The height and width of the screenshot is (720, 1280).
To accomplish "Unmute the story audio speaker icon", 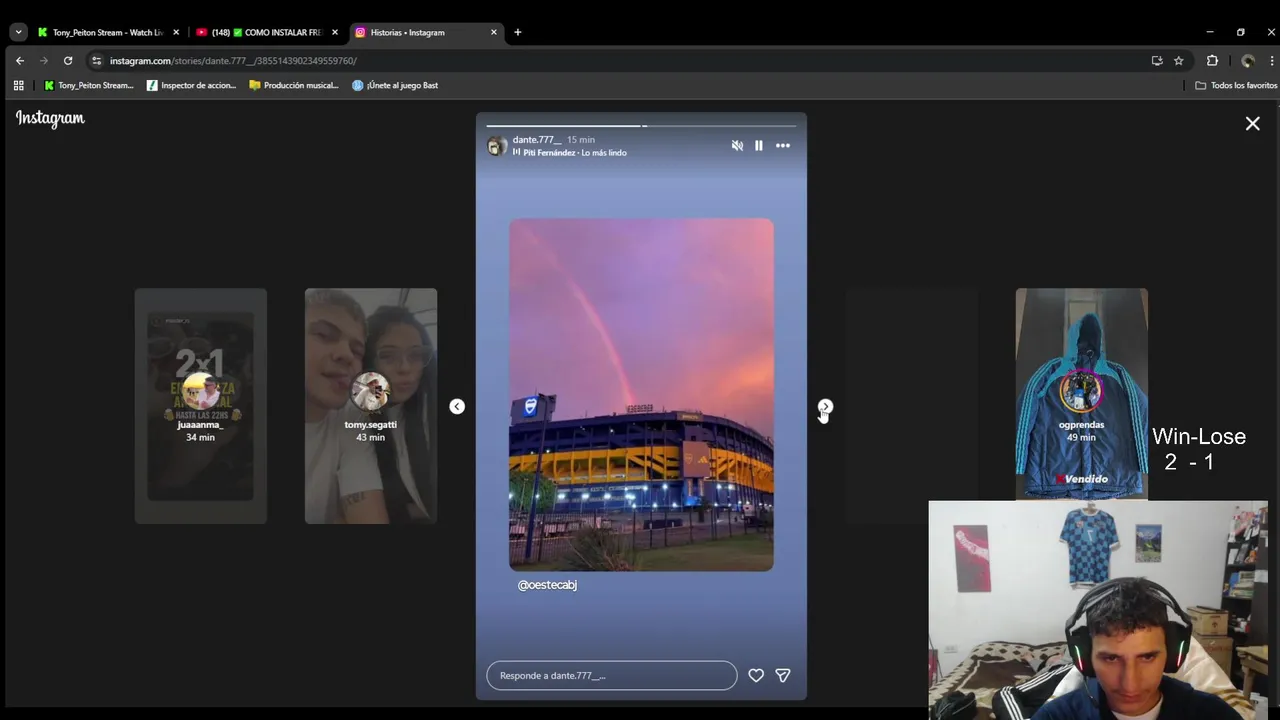I will point(737,146).
